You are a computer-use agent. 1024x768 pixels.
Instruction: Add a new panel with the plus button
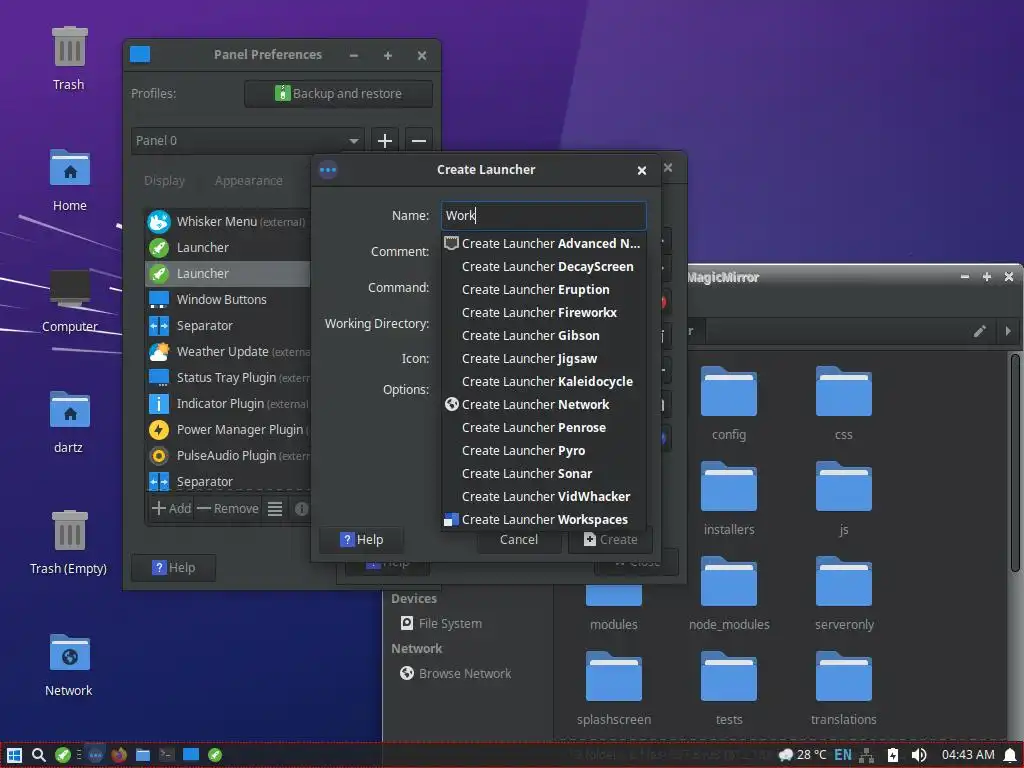coord(385,140)
